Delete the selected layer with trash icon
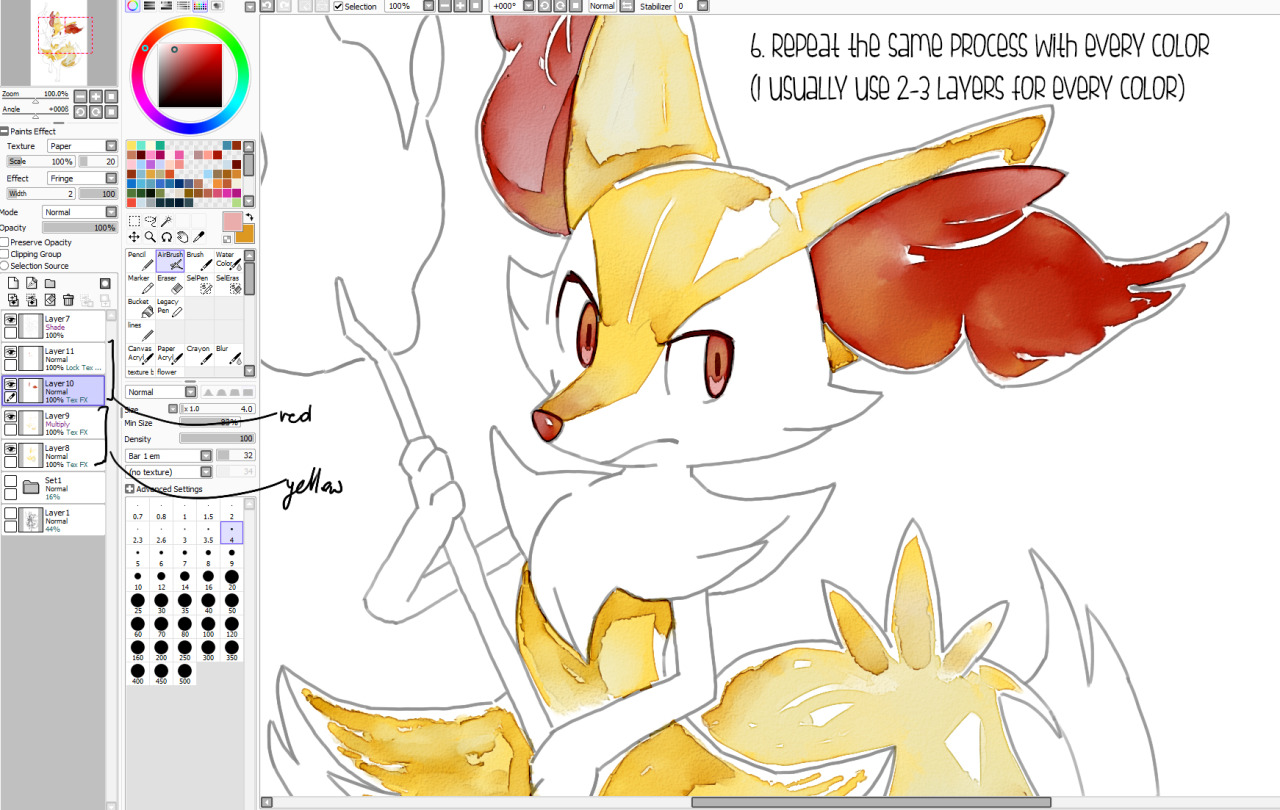 (x=68, y=300)
